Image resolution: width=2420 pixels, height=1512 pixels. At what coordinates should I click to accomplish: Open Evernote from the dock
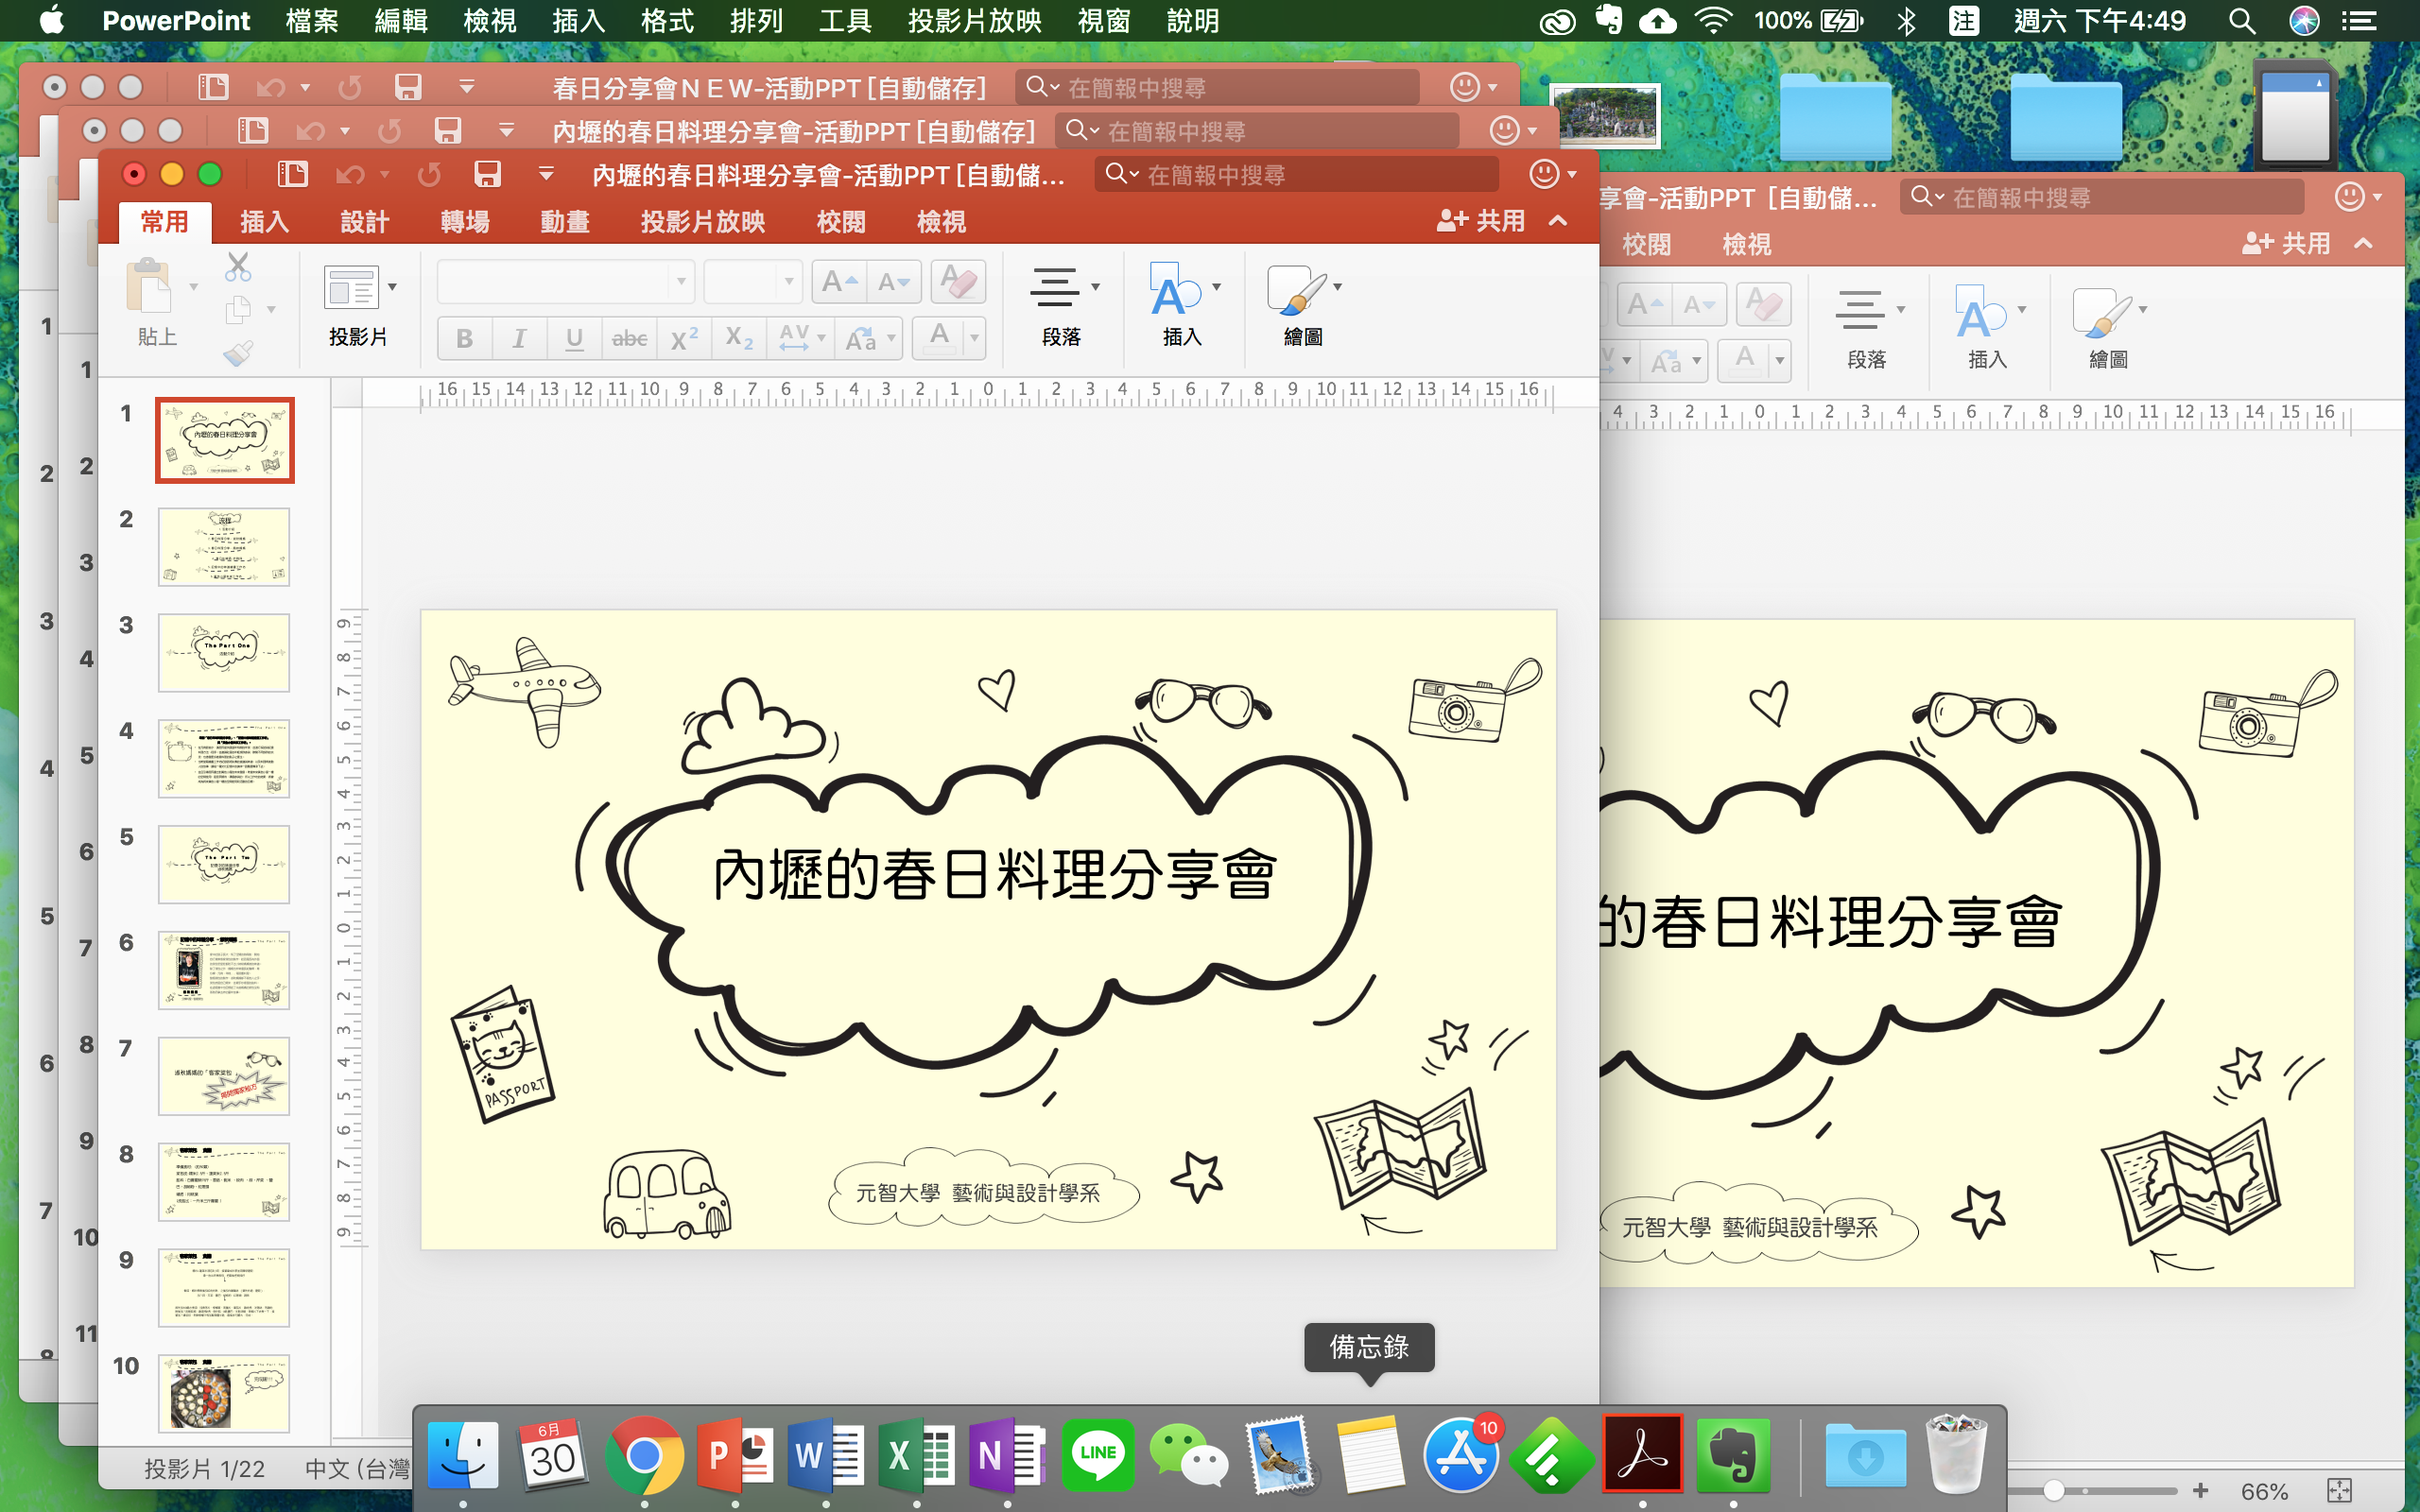1732,1455
